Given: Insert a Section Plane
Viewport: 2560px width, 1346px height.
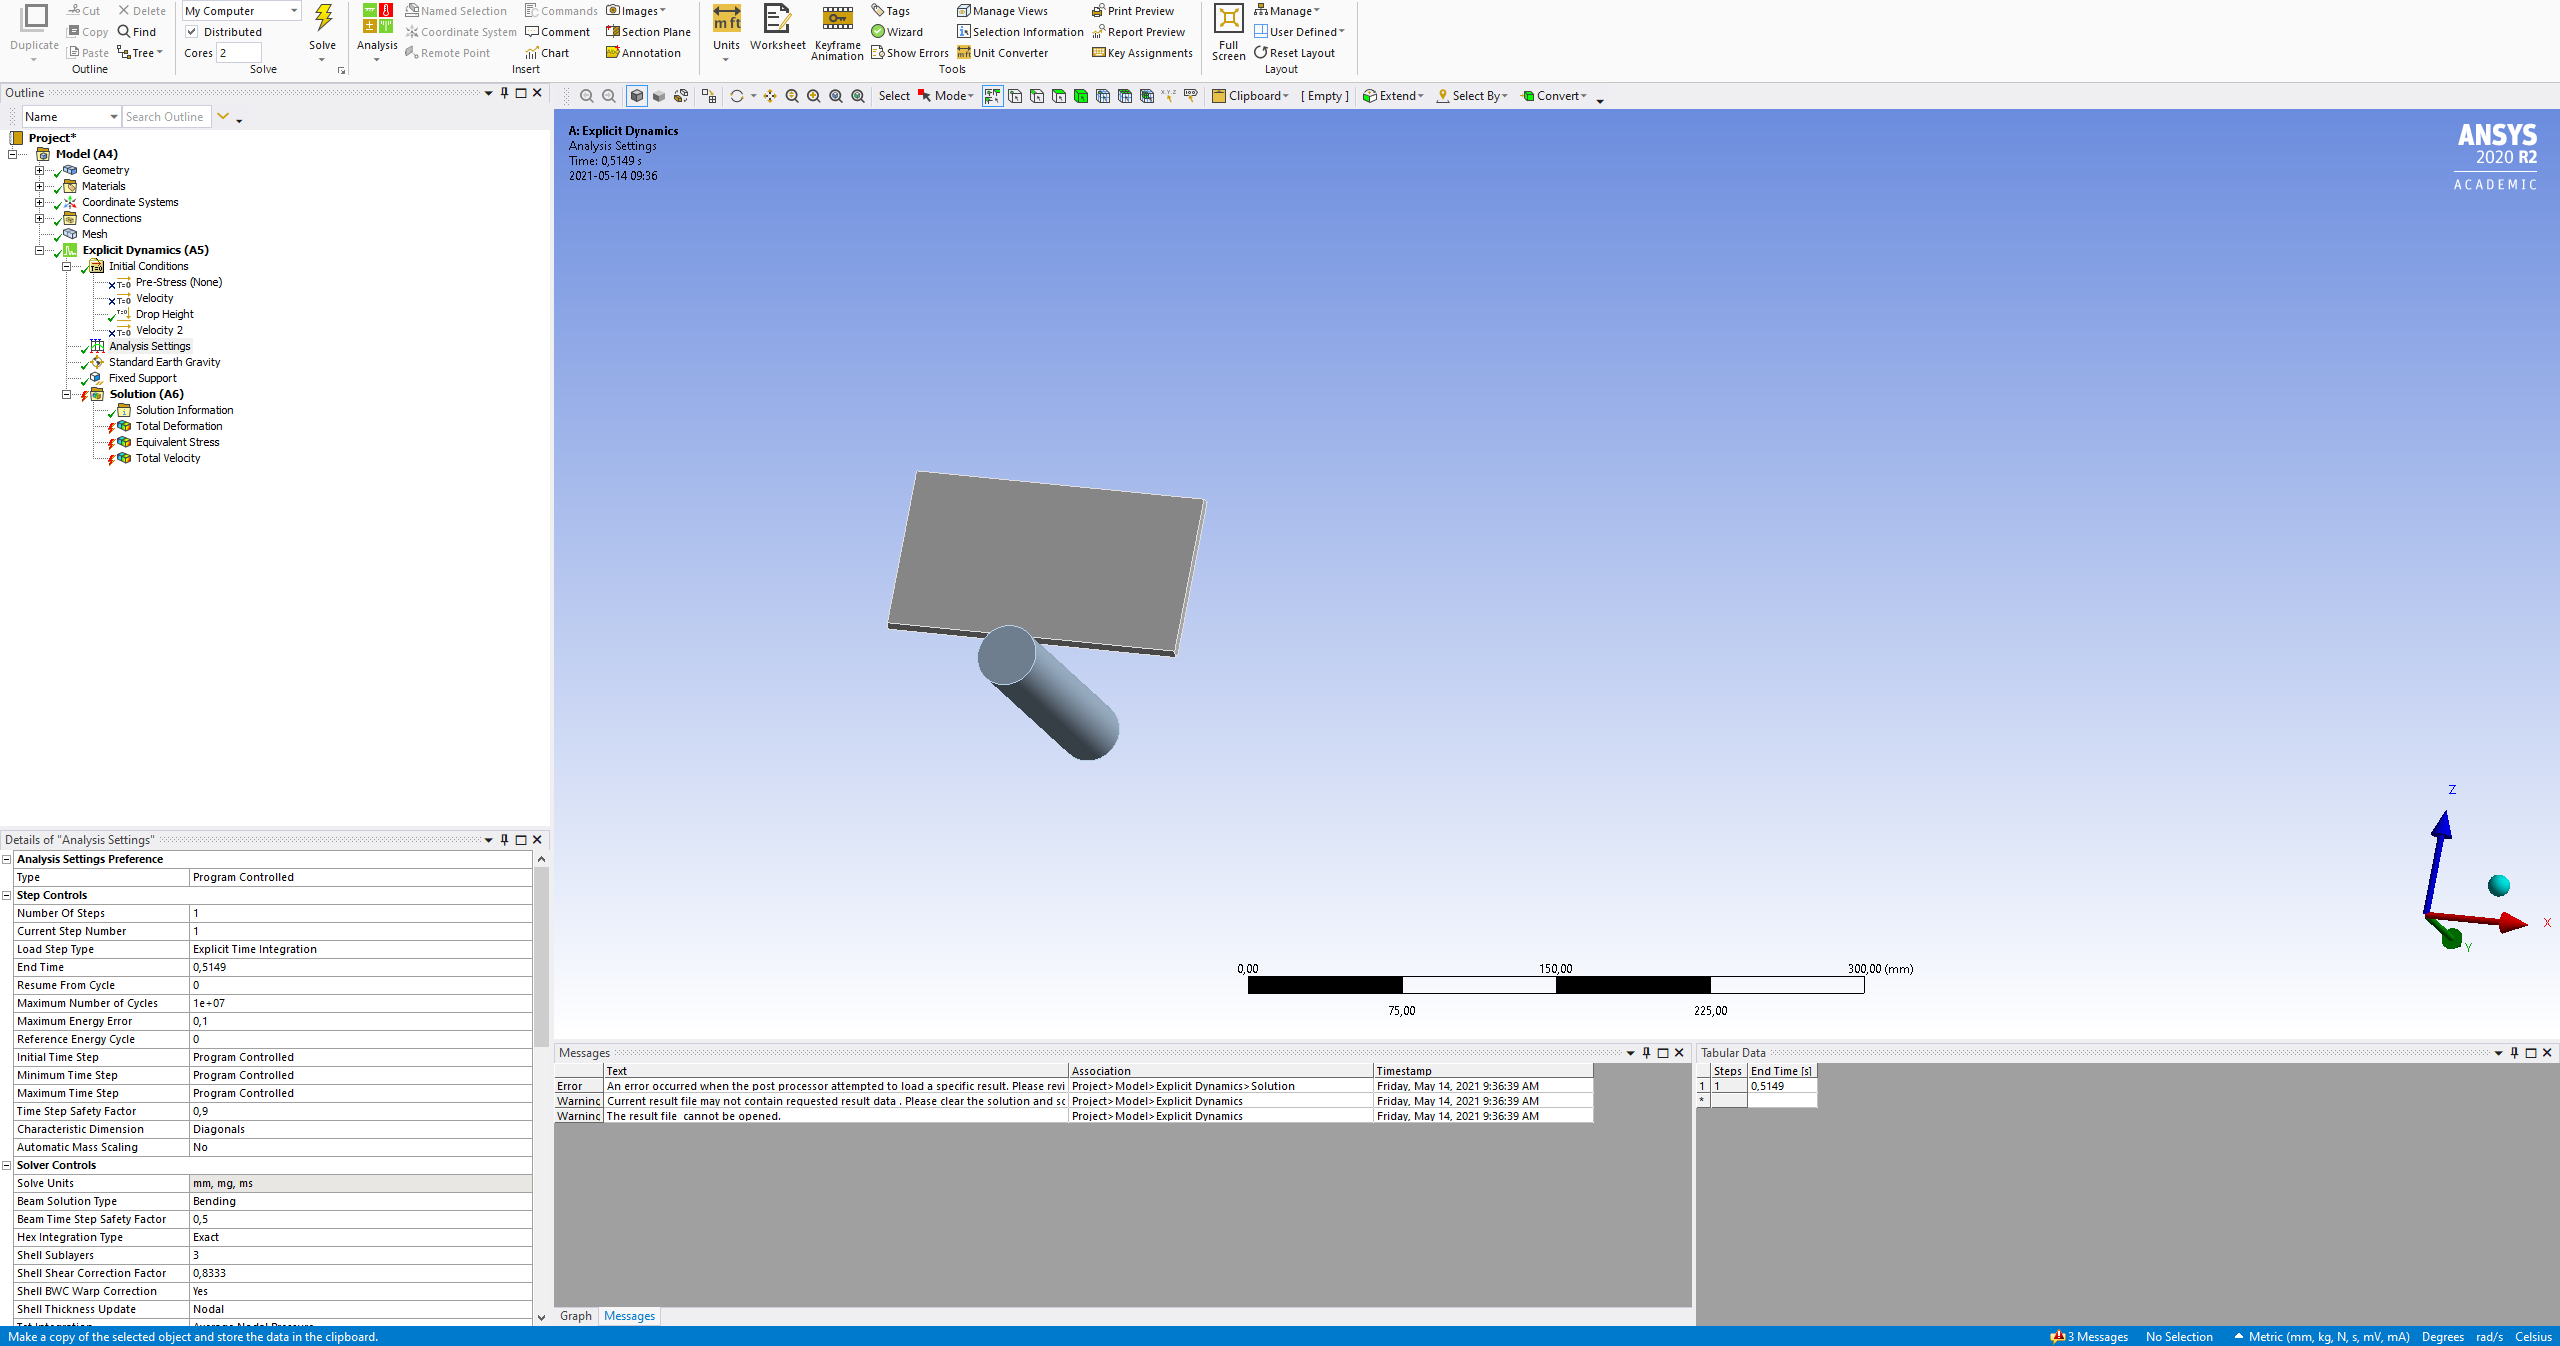Looking at the screenshot, I should pyautogui.click(x=648, y=32).
